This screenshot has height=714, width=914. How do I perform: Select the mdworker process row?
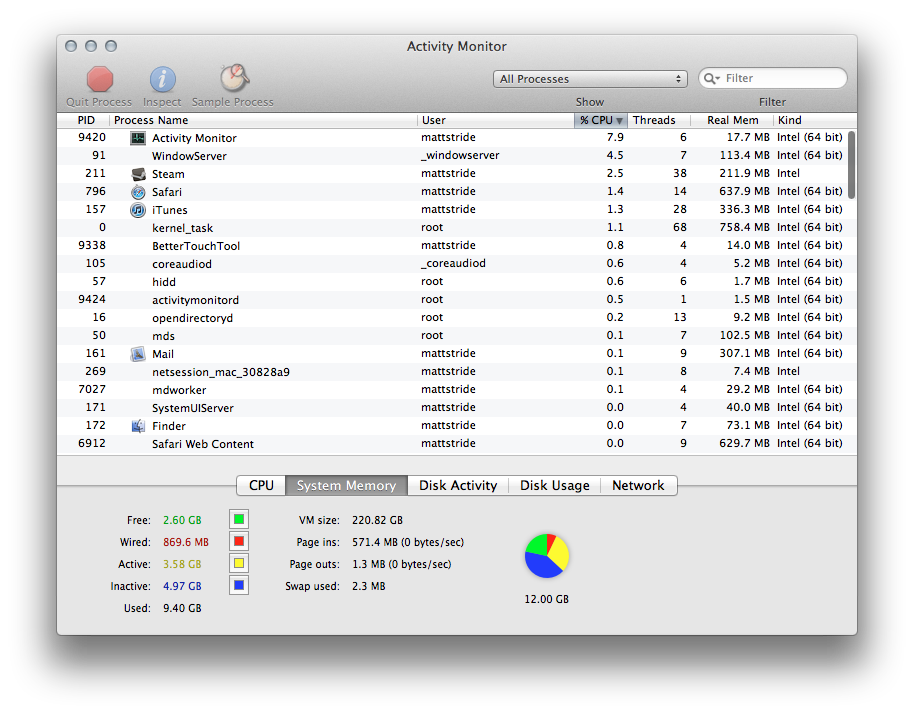click(x=452, y=390)
